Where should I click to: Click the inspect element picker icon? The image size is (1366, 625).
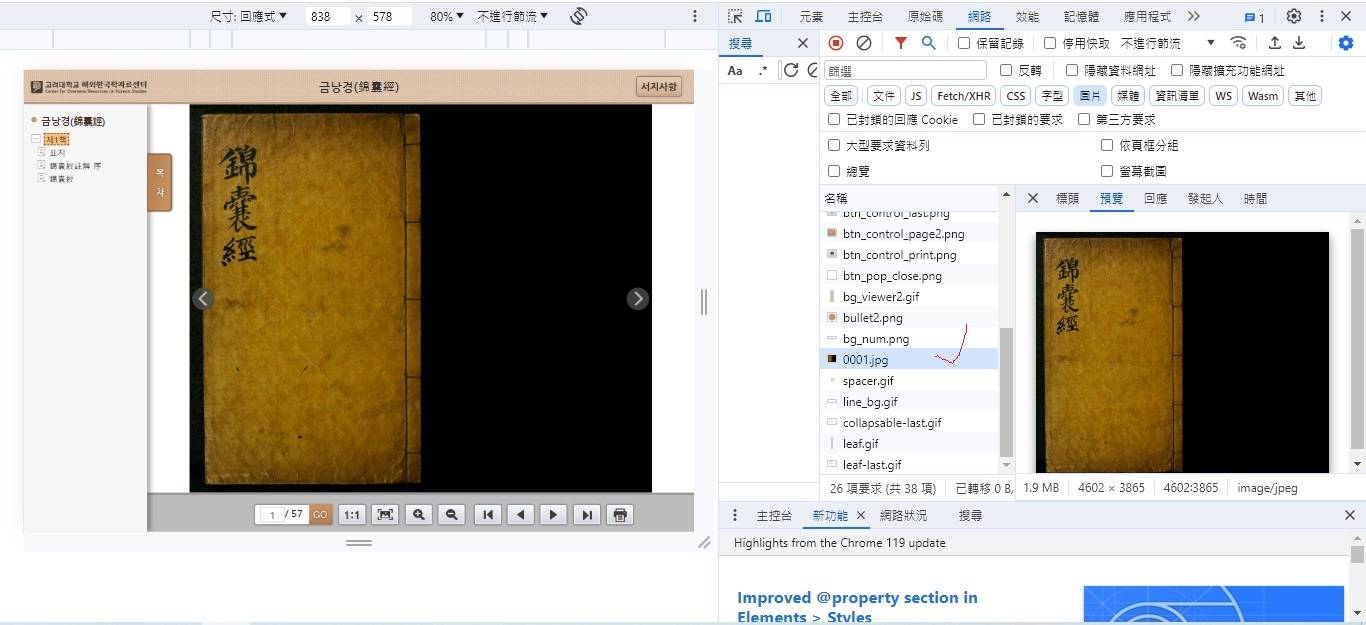pos(735,16)
